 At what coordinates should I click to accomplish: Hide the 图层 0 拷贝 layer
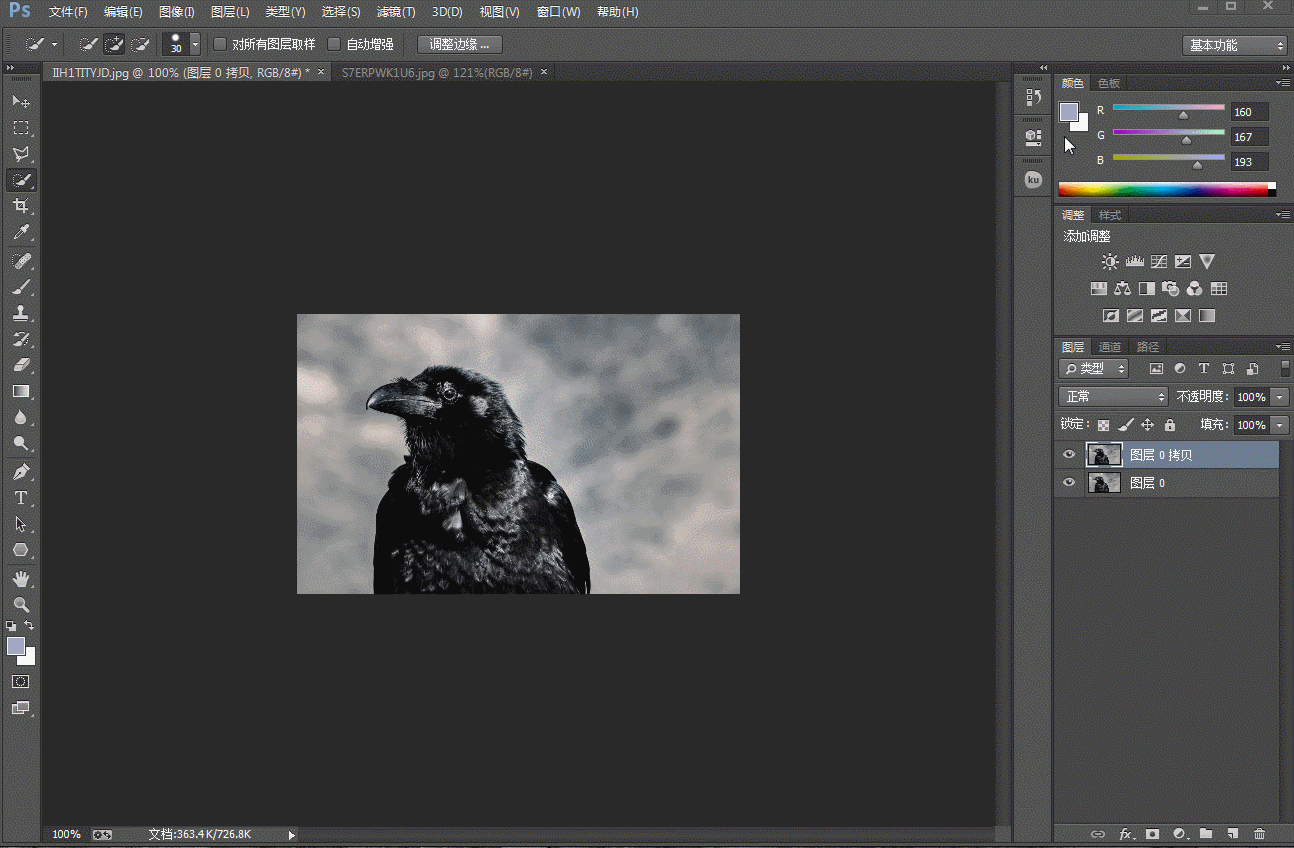point(1069,455)
